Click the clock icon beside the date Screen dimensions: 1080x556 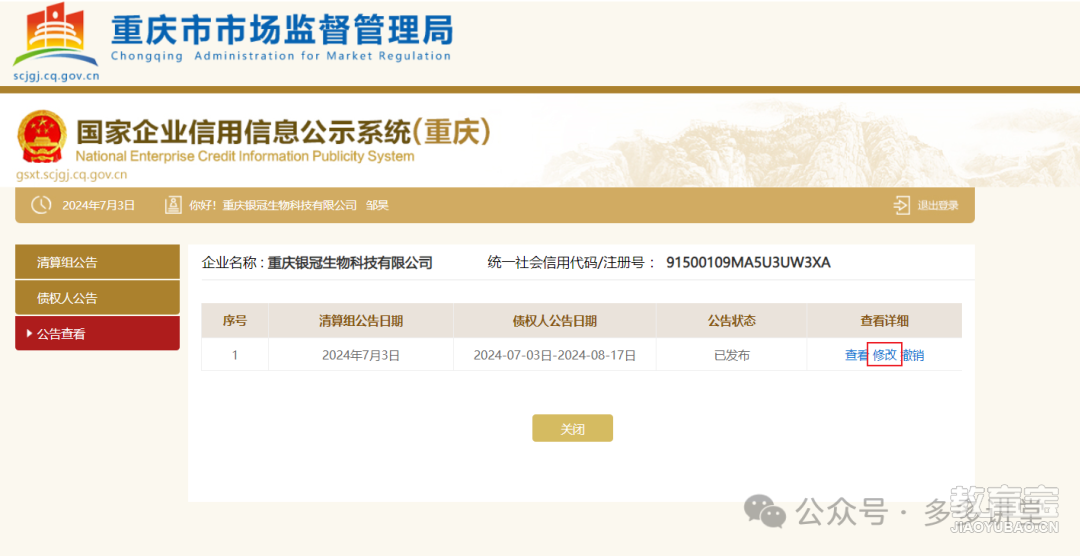(41, 205)
